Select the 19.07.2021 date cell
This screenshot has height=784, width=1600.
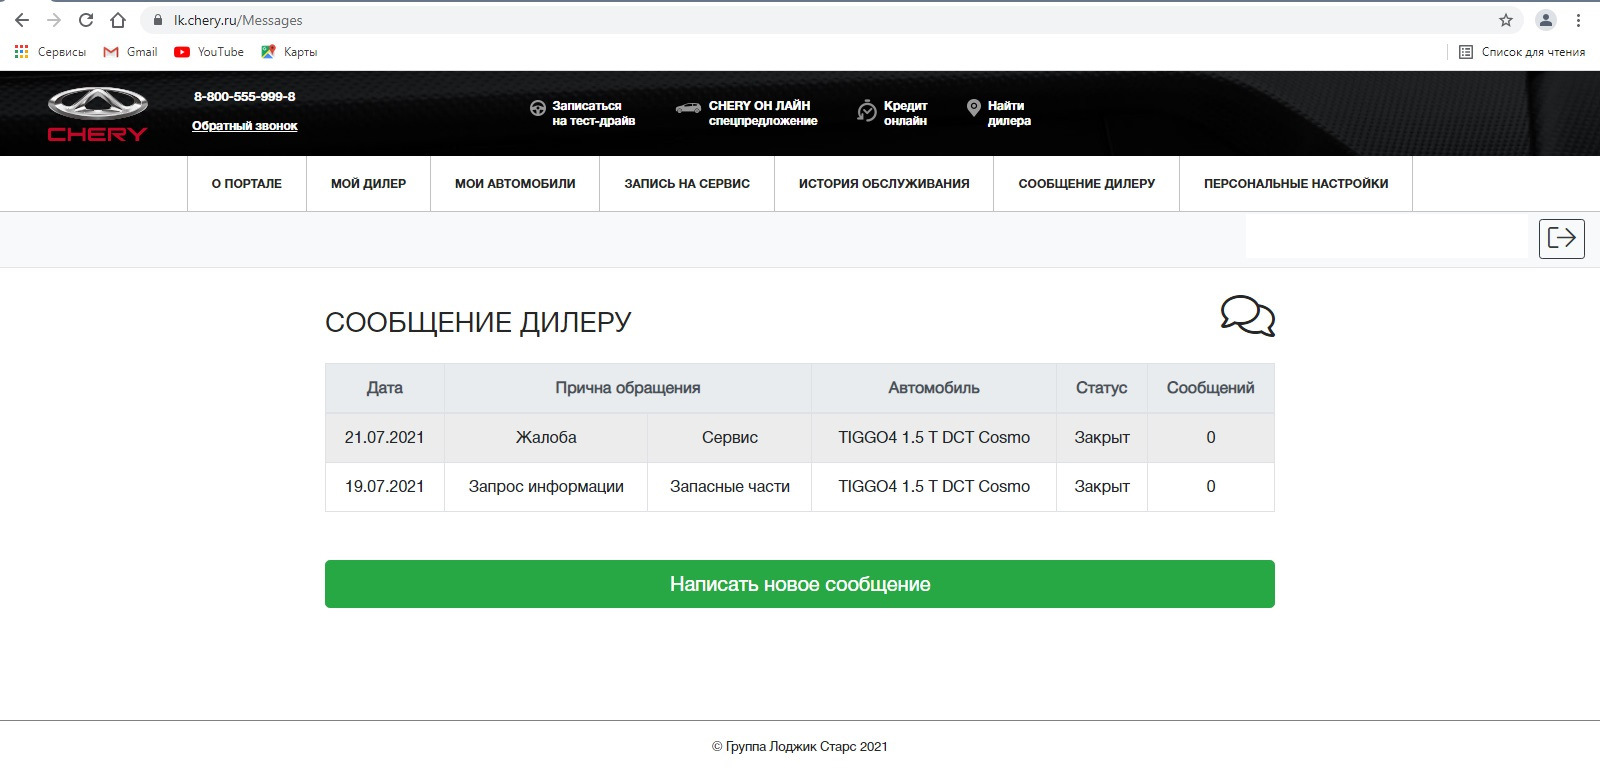(385, 486)
